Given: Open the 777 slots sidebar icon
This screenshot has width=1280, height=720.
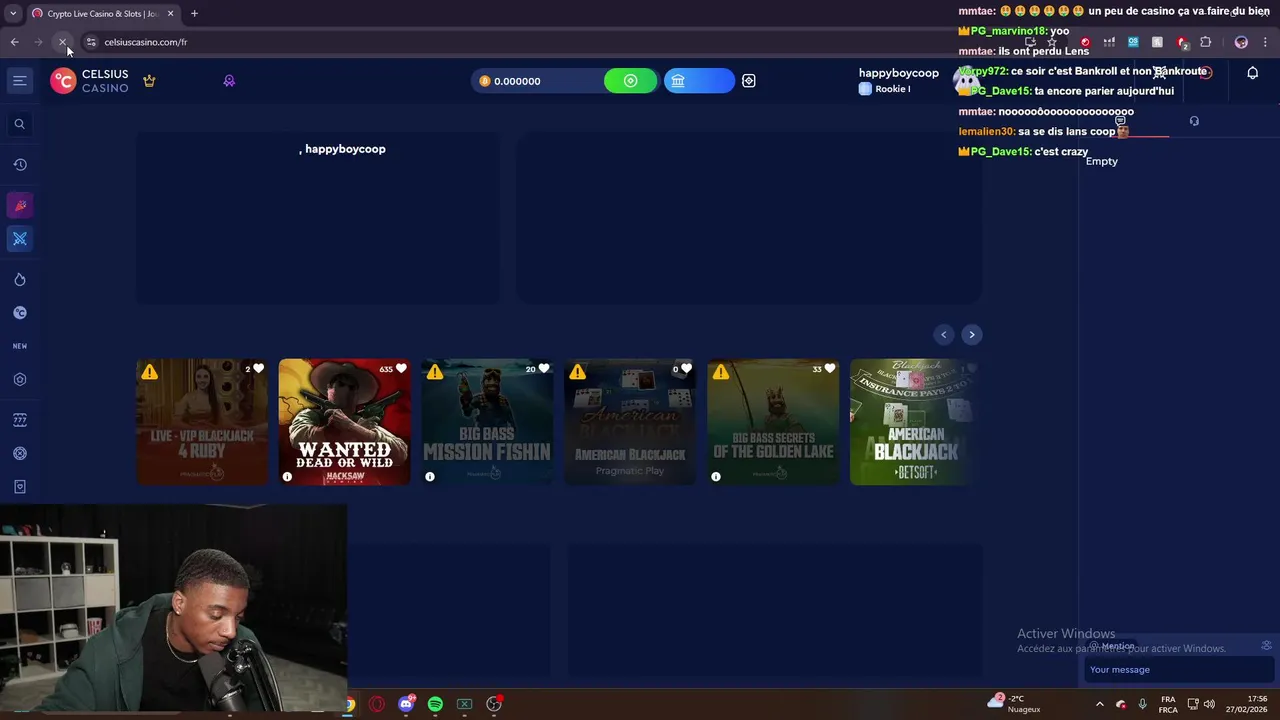Looking at the screenshot, I should [x=19, y=420].
